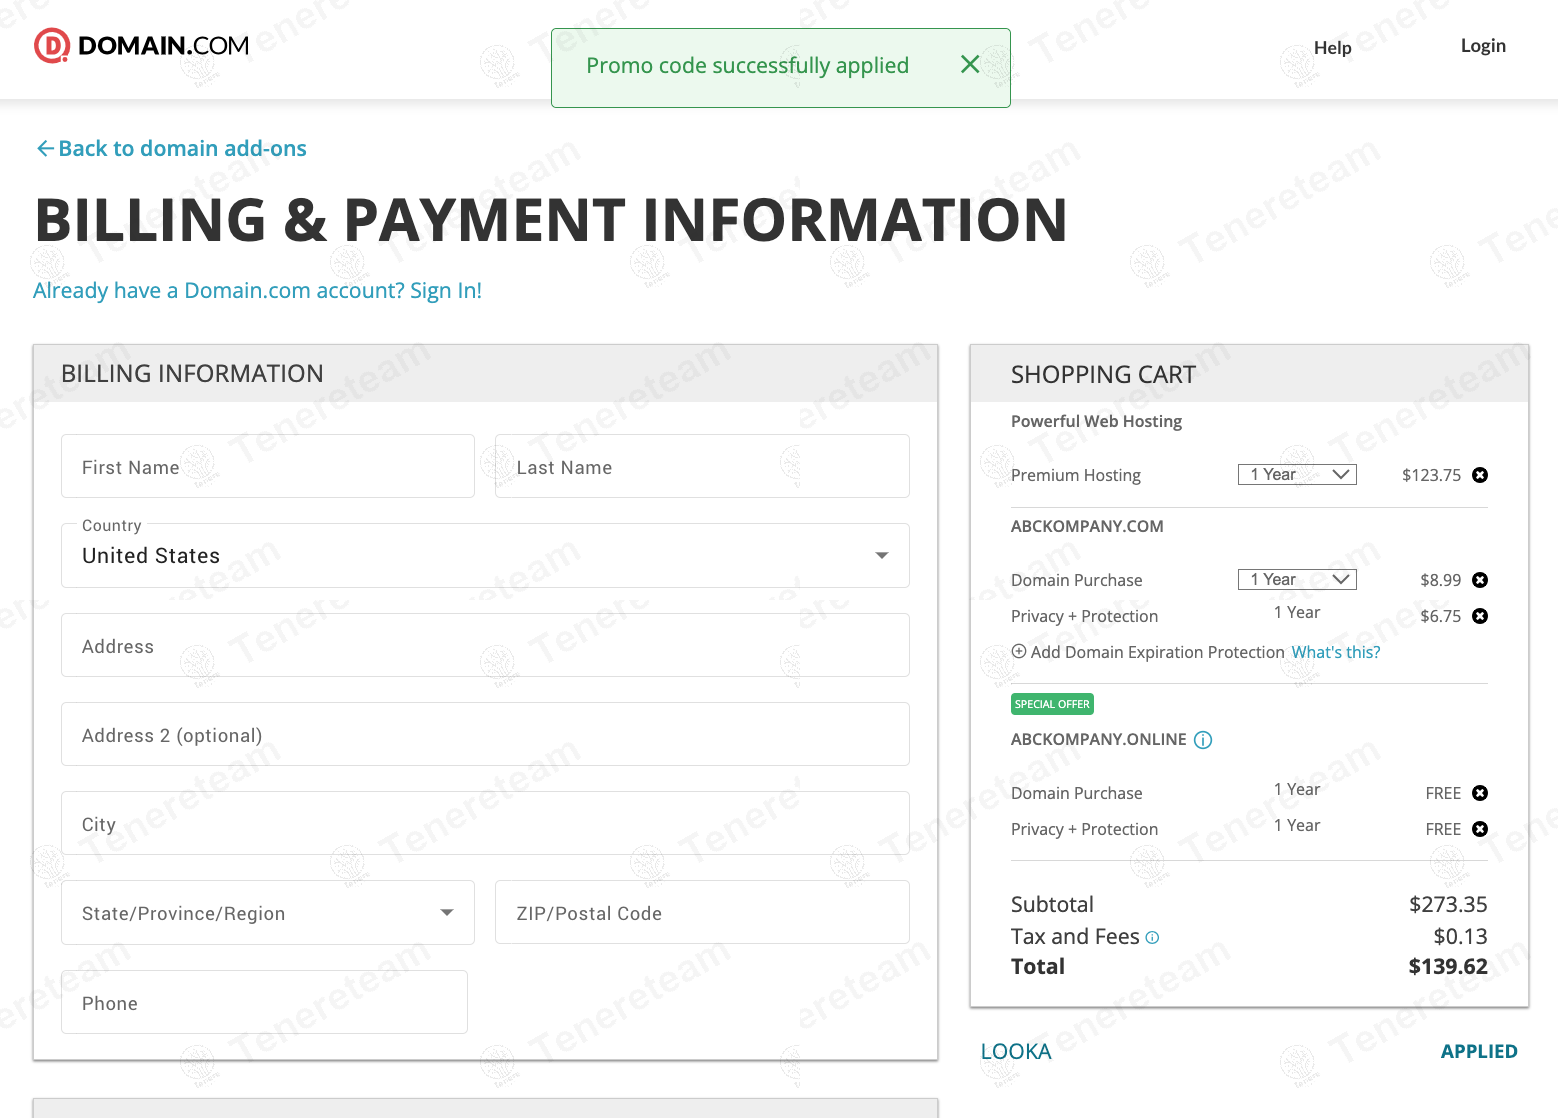
Task: Dismiss the promo code success notification
Action: click(x=969, y=65)
